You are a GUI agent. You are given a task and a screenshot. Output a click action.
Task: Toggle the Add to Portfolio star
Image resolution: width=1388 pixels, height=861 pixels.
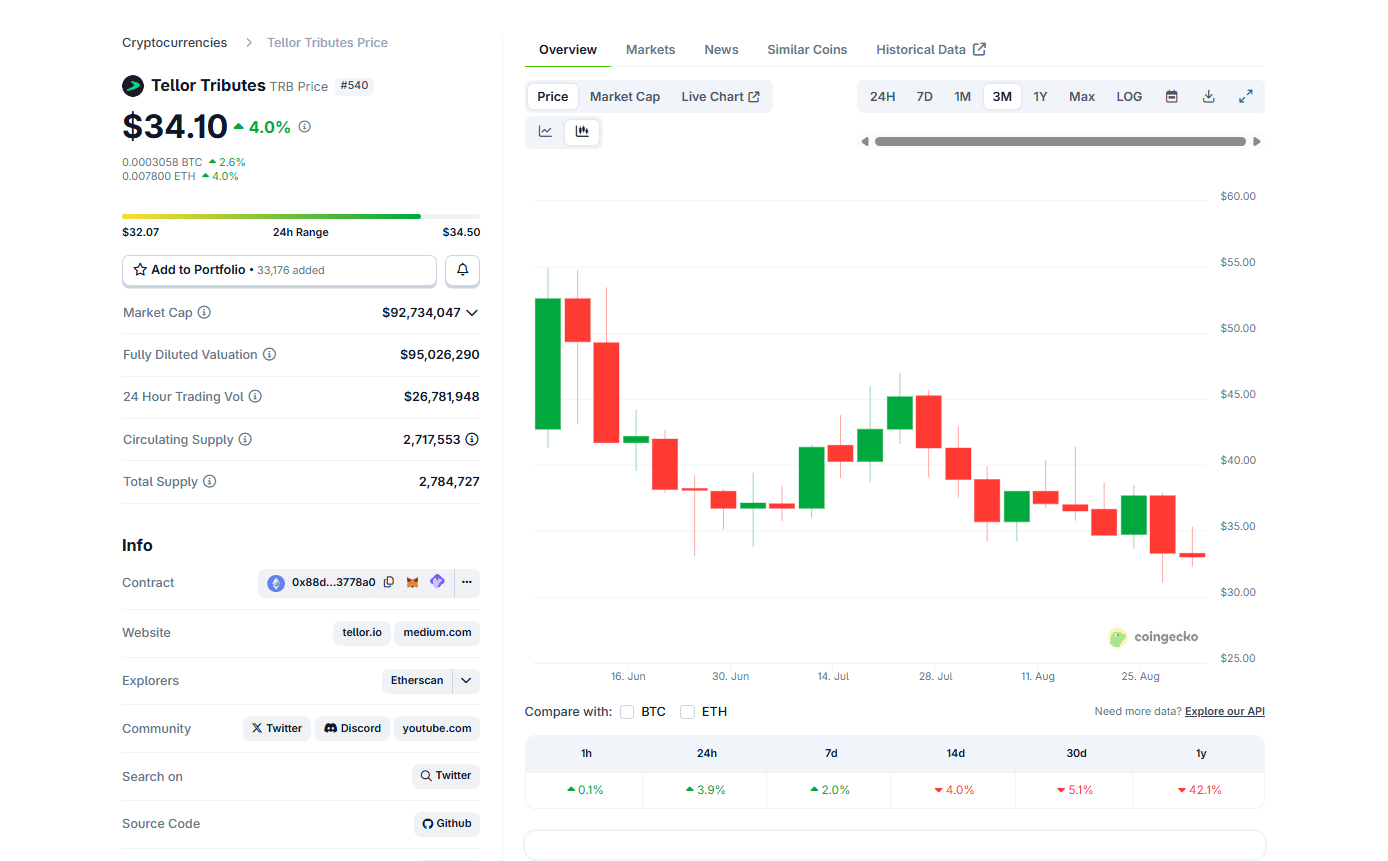140,270
